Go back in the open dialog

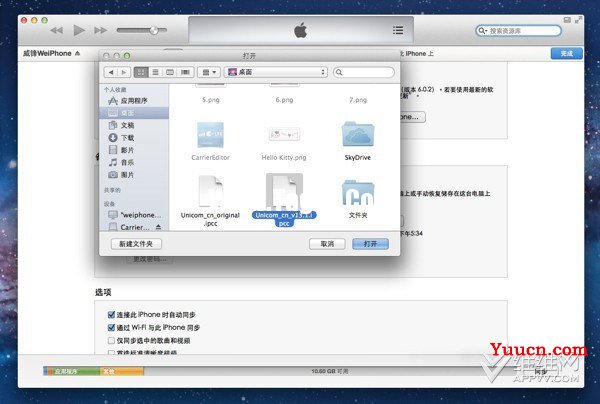[111, 72]
